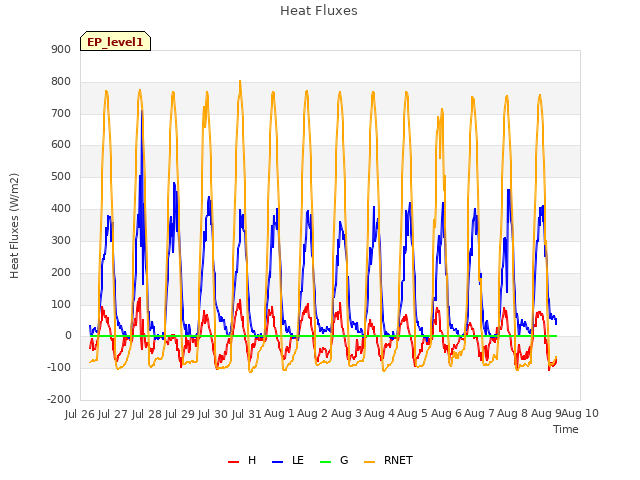
Task: Click the blue LE legend color marker
Action: click(278, 462)
